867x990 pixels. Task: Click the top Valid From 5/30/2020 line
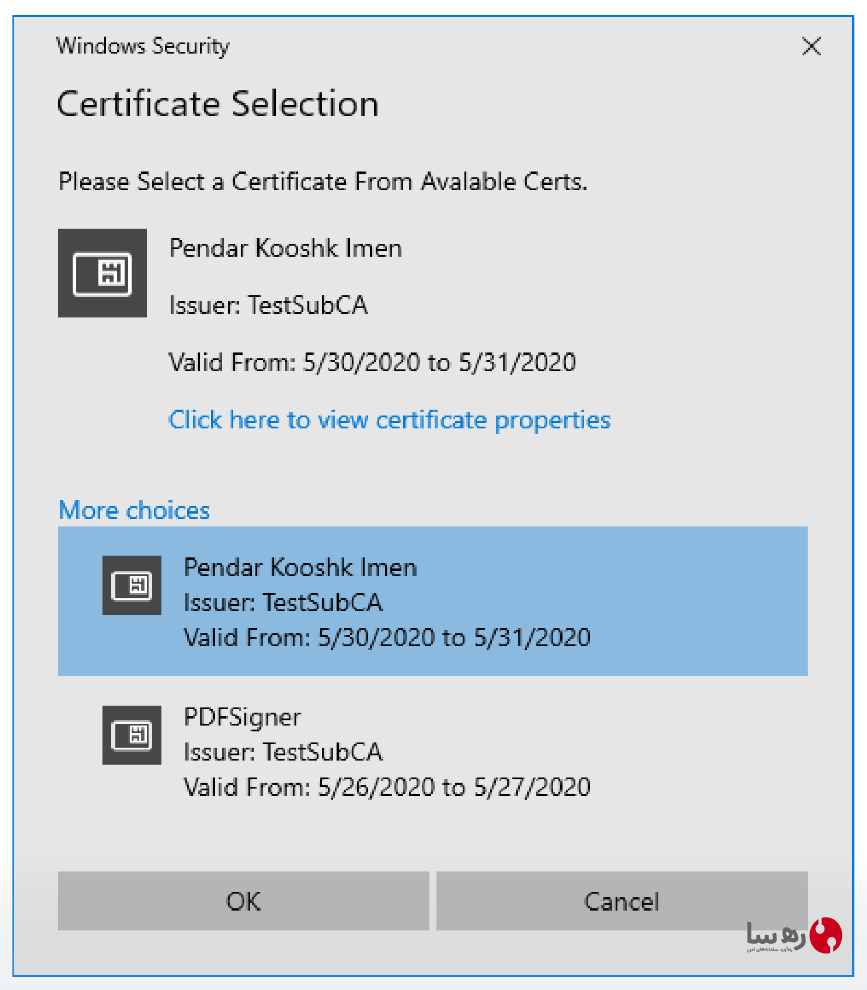point(373,362)
